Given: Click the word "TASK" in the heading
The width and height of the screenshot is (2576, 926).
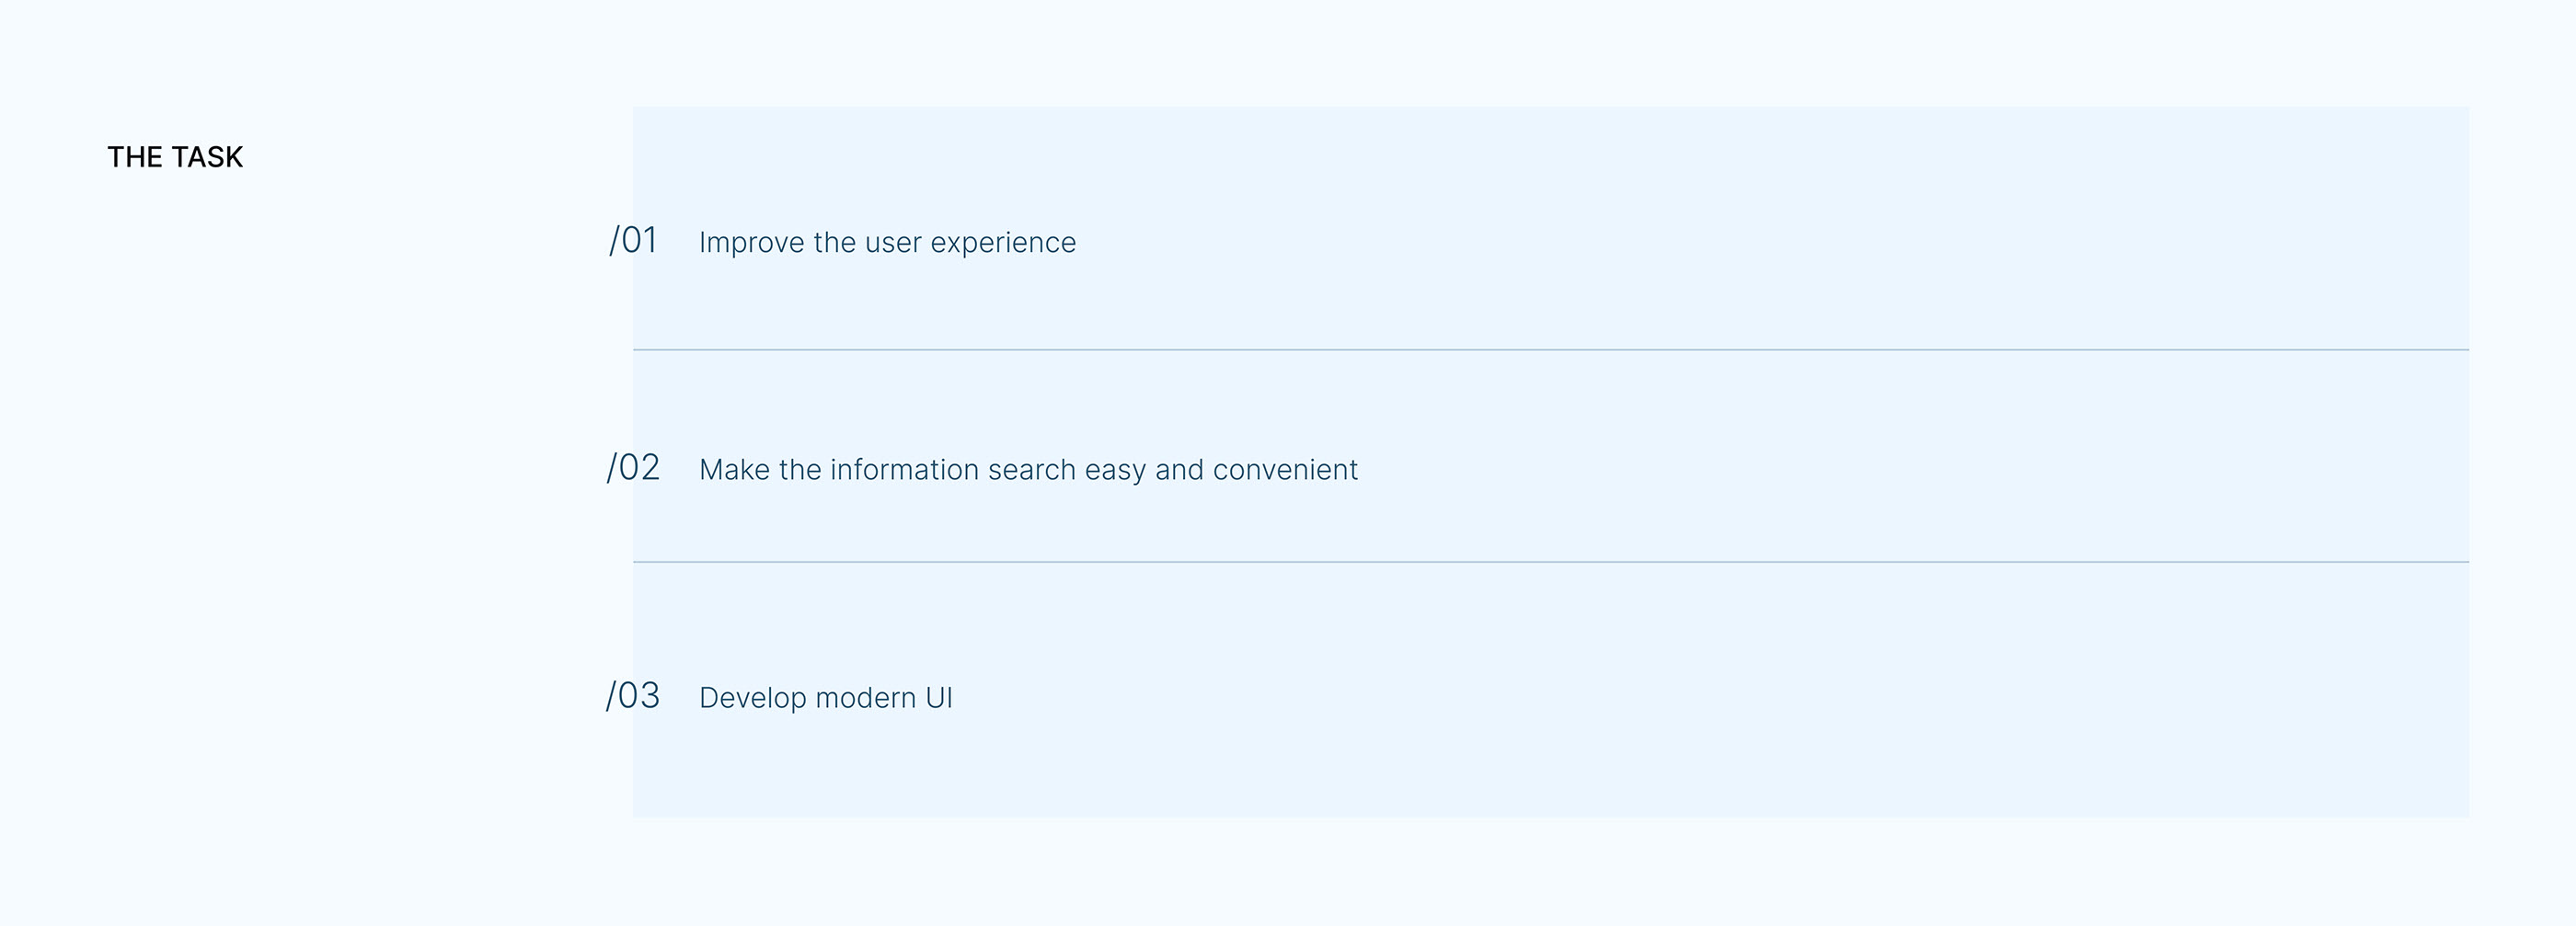Looking at the screenshot, I should (x=208, y=157).
